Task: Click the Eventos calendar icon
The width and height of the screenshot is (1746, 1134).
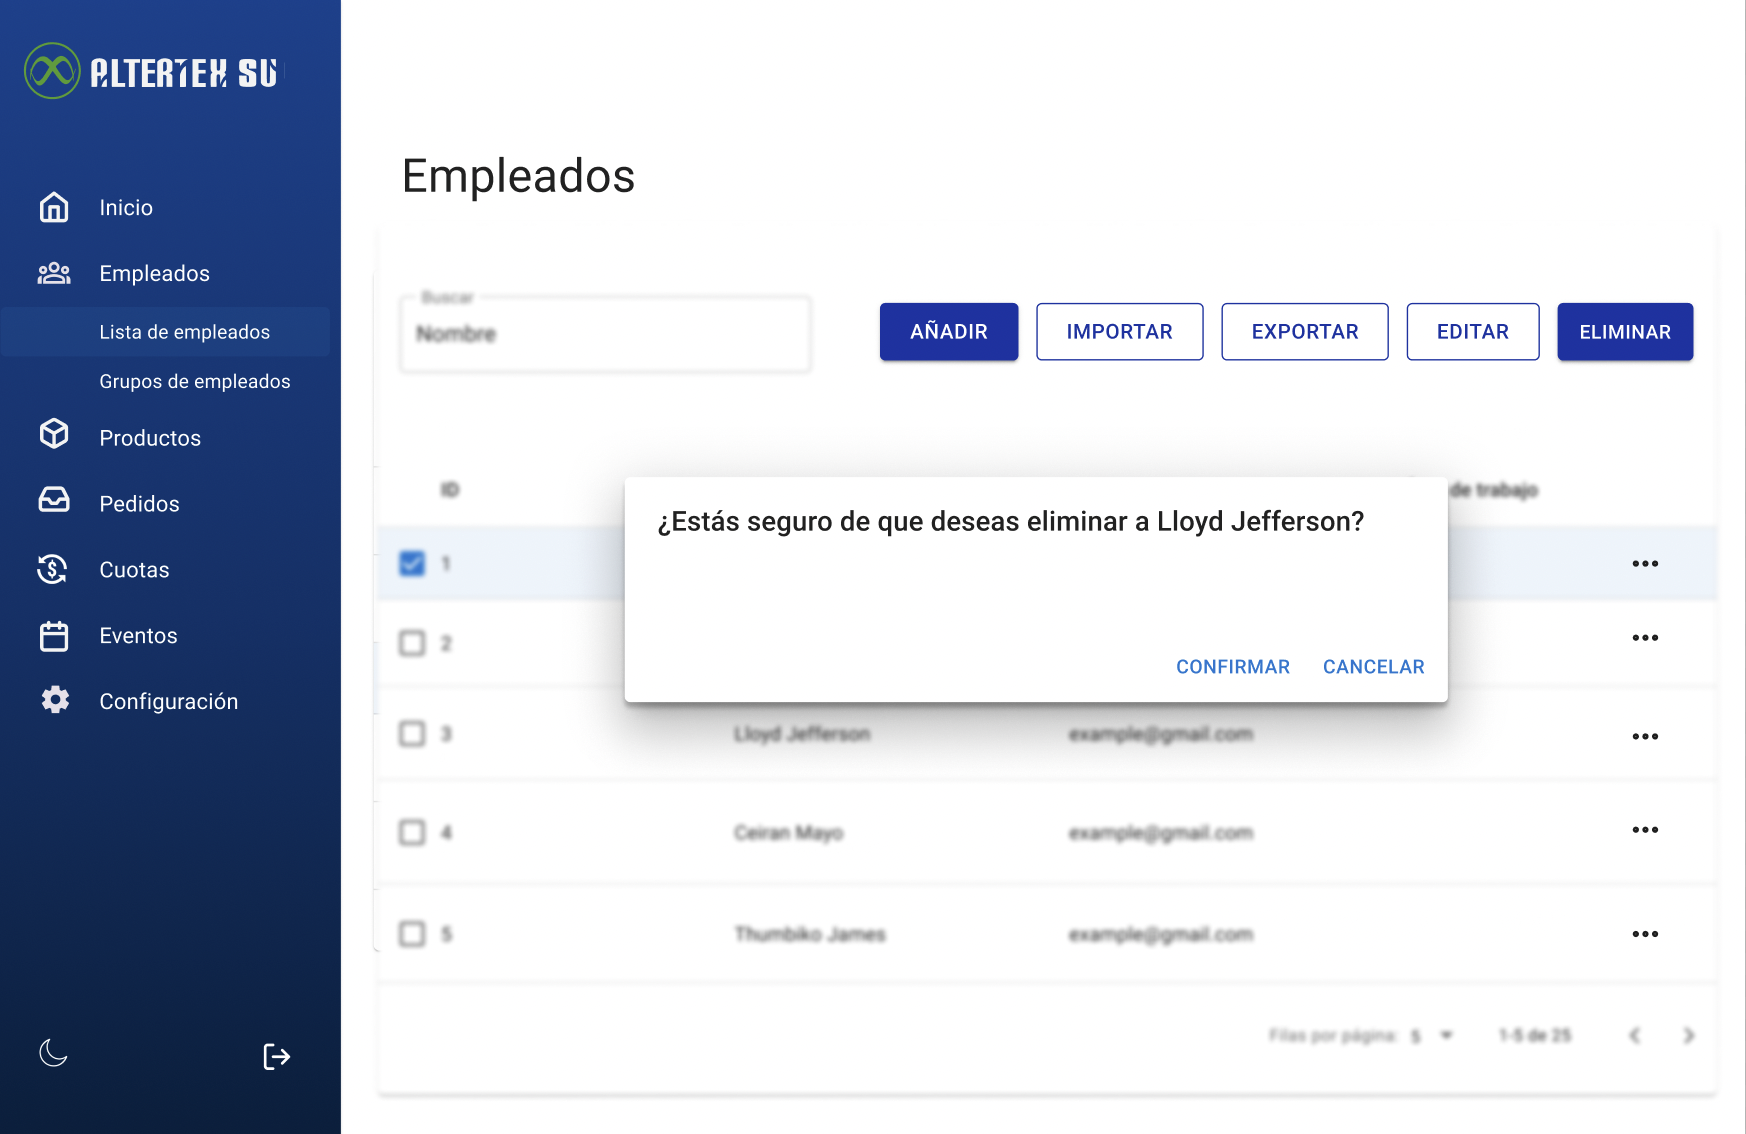Action: click(x=54, y=636)
